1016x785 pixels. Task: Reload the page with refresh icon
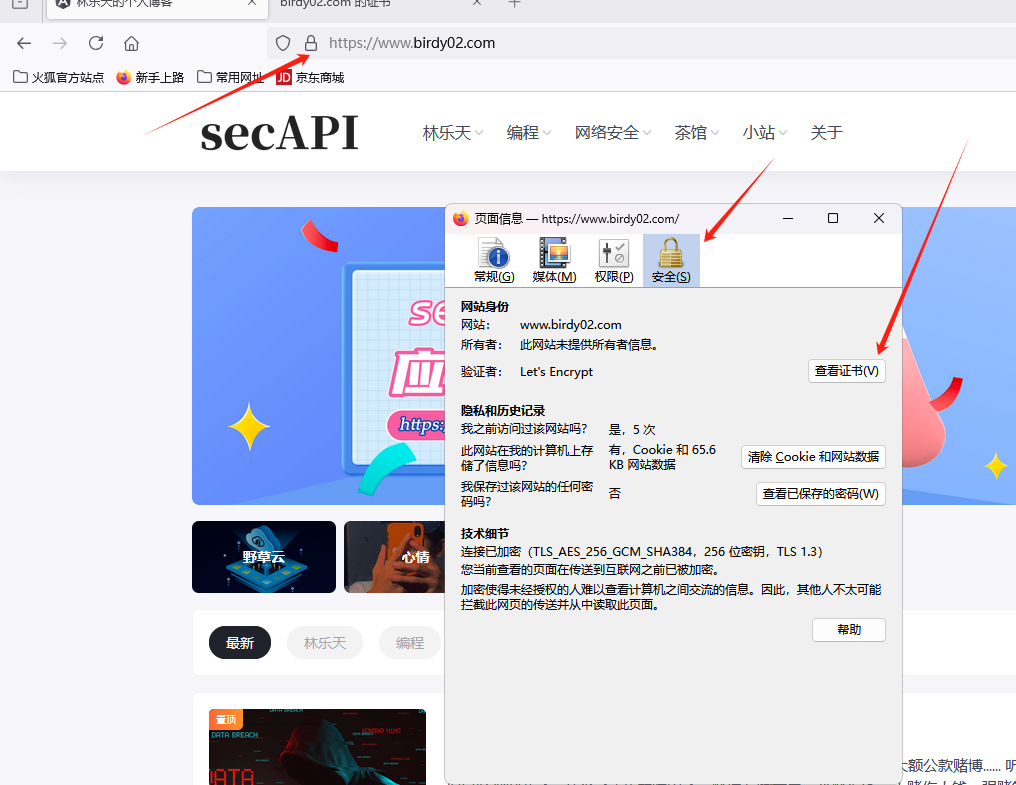[x=96, y=43]
